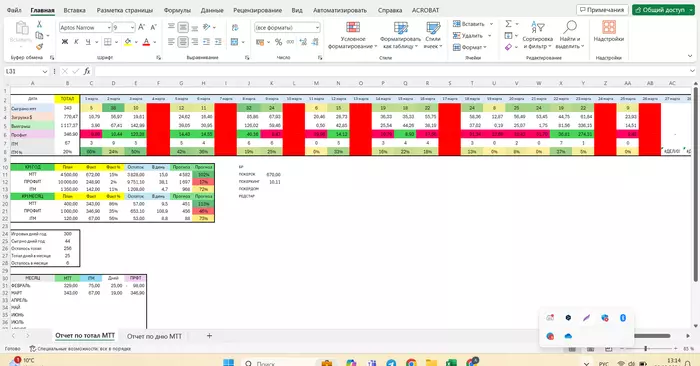This screenshot has height=366, width=700.
Task: Open the font name Aptos Narrow dropdown
Action: point(108,28)
